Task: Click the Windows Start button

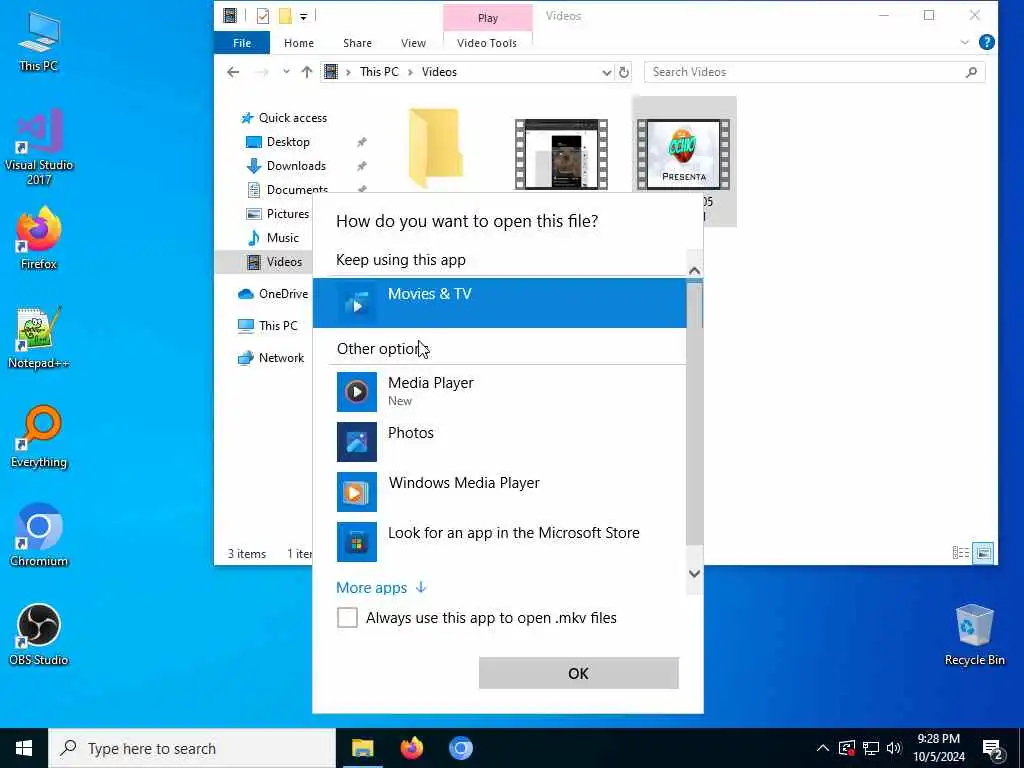Action: pos(24,748)
